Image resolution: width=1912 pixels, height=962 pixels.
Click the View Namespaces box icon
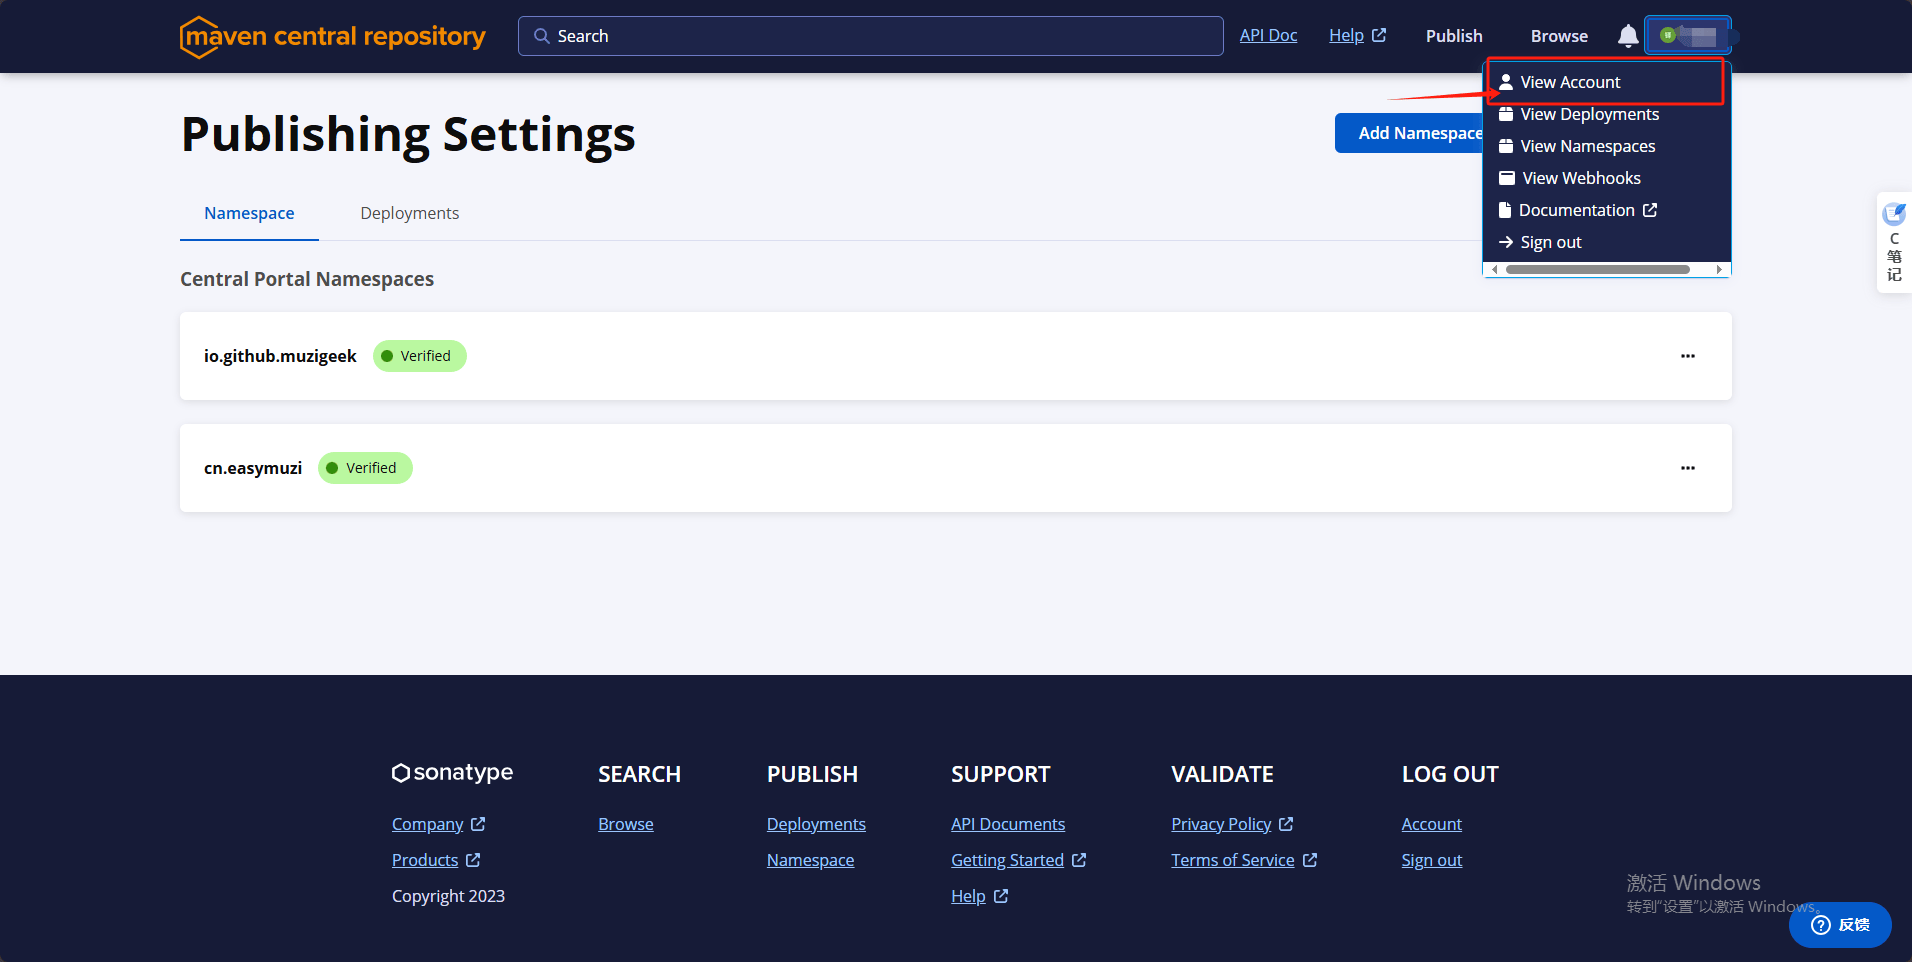[1506, 146]
